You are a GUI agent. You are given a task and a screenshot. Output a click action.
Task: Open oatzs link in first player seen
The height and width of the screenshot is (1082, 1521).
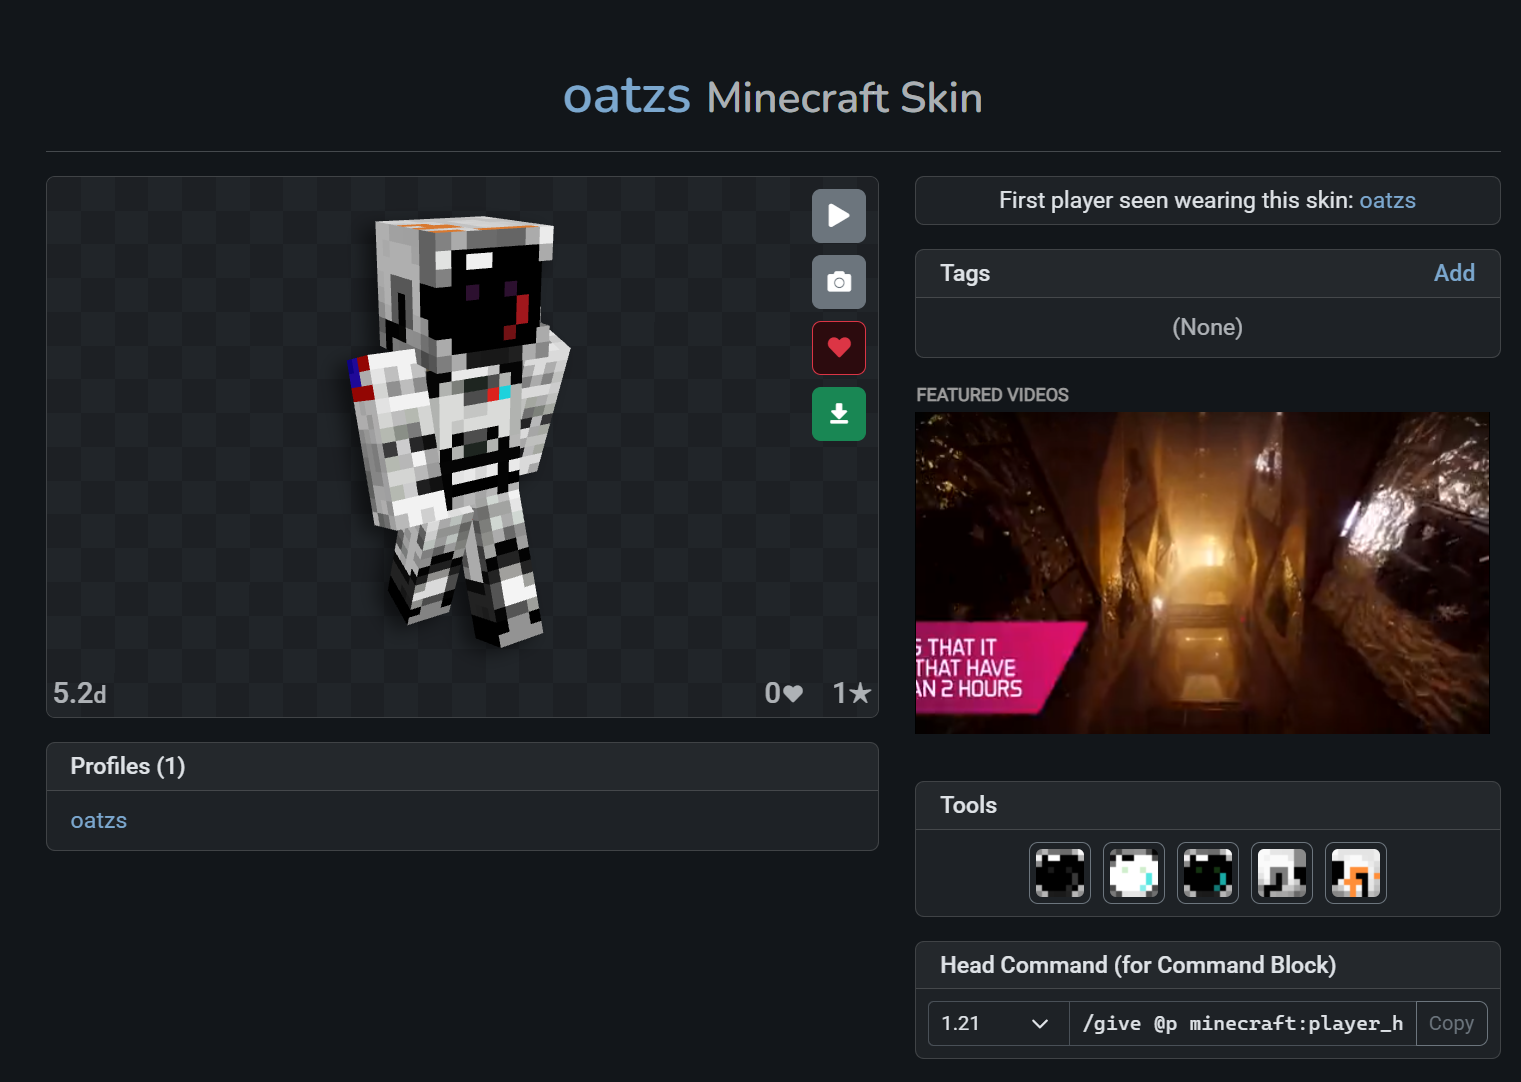click(1387, 200)
